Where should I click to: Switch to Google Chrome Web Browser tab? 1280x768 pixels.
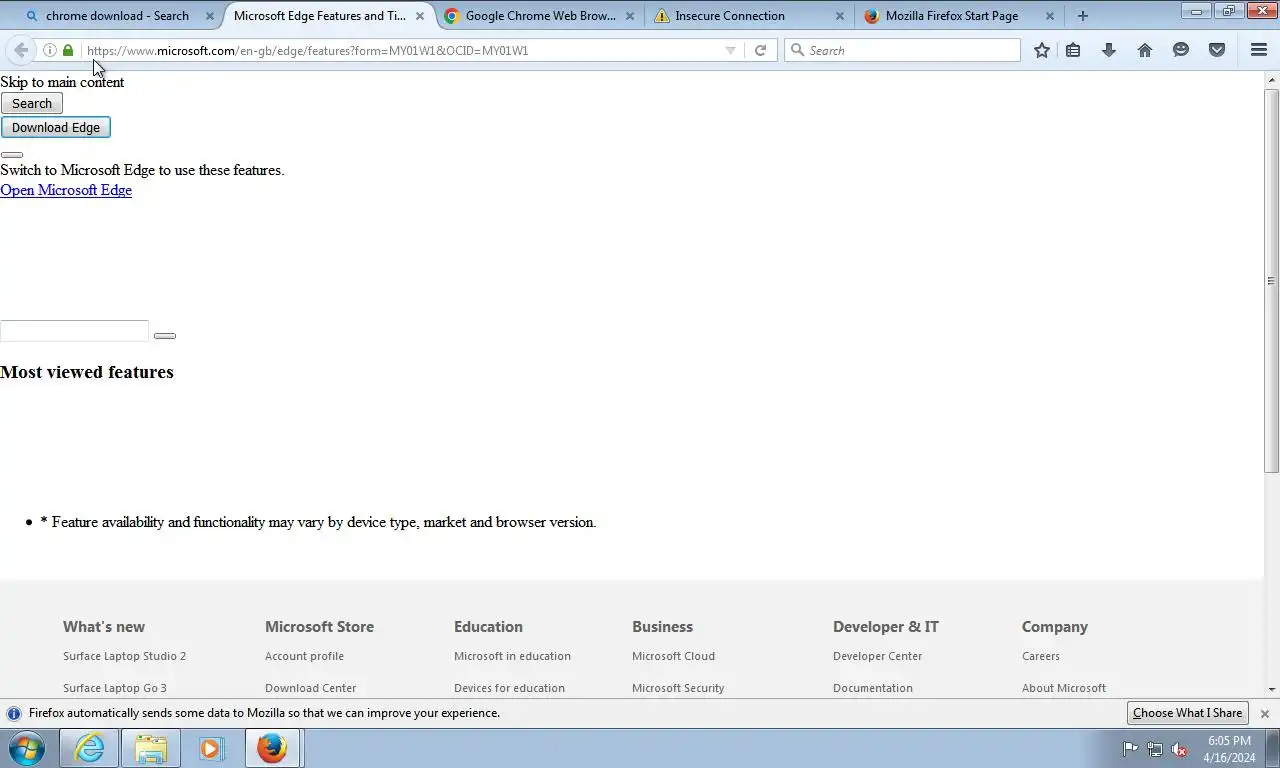tap(540, 16)
